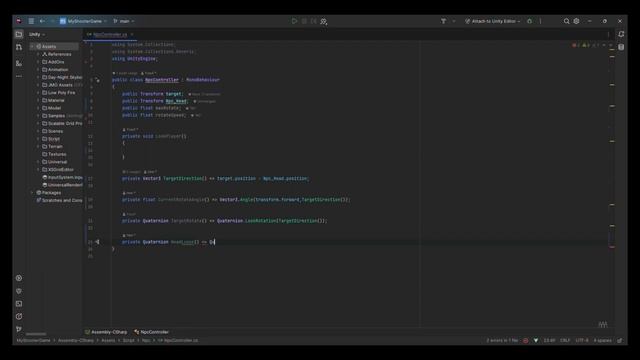Click the Code With Me icon

pos(323,21)
